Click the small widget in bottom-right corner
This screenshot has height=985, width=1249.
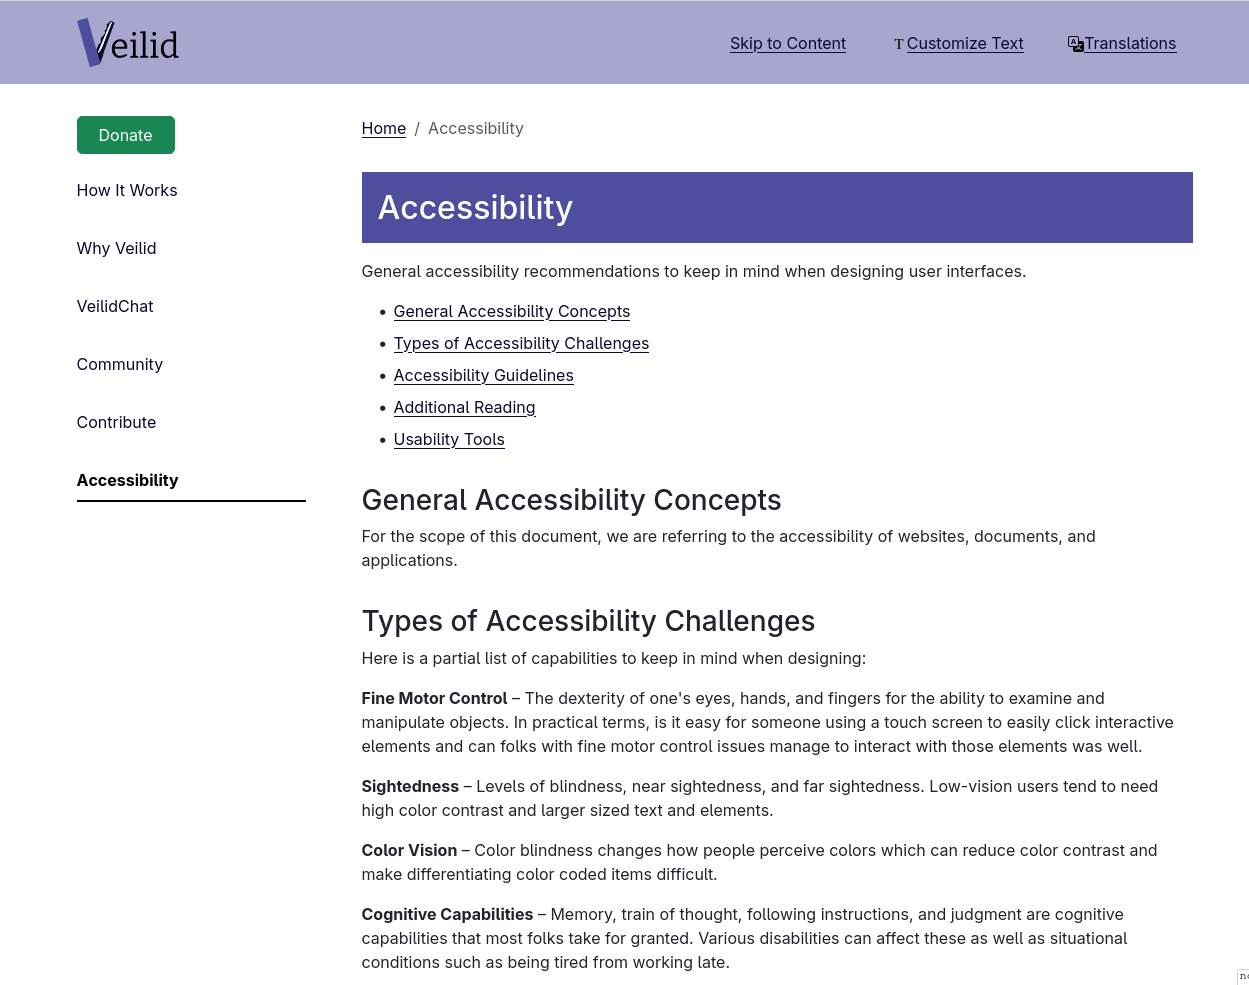[1243, 976]
